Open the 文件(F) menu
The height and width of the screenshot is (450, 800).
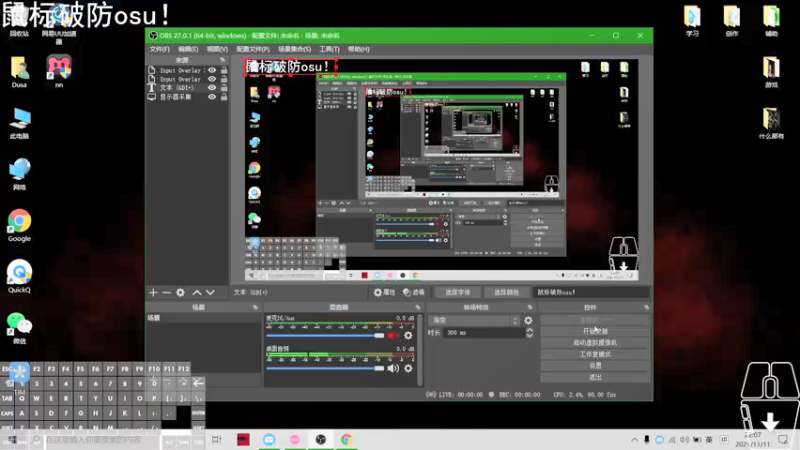click(160, 49)
